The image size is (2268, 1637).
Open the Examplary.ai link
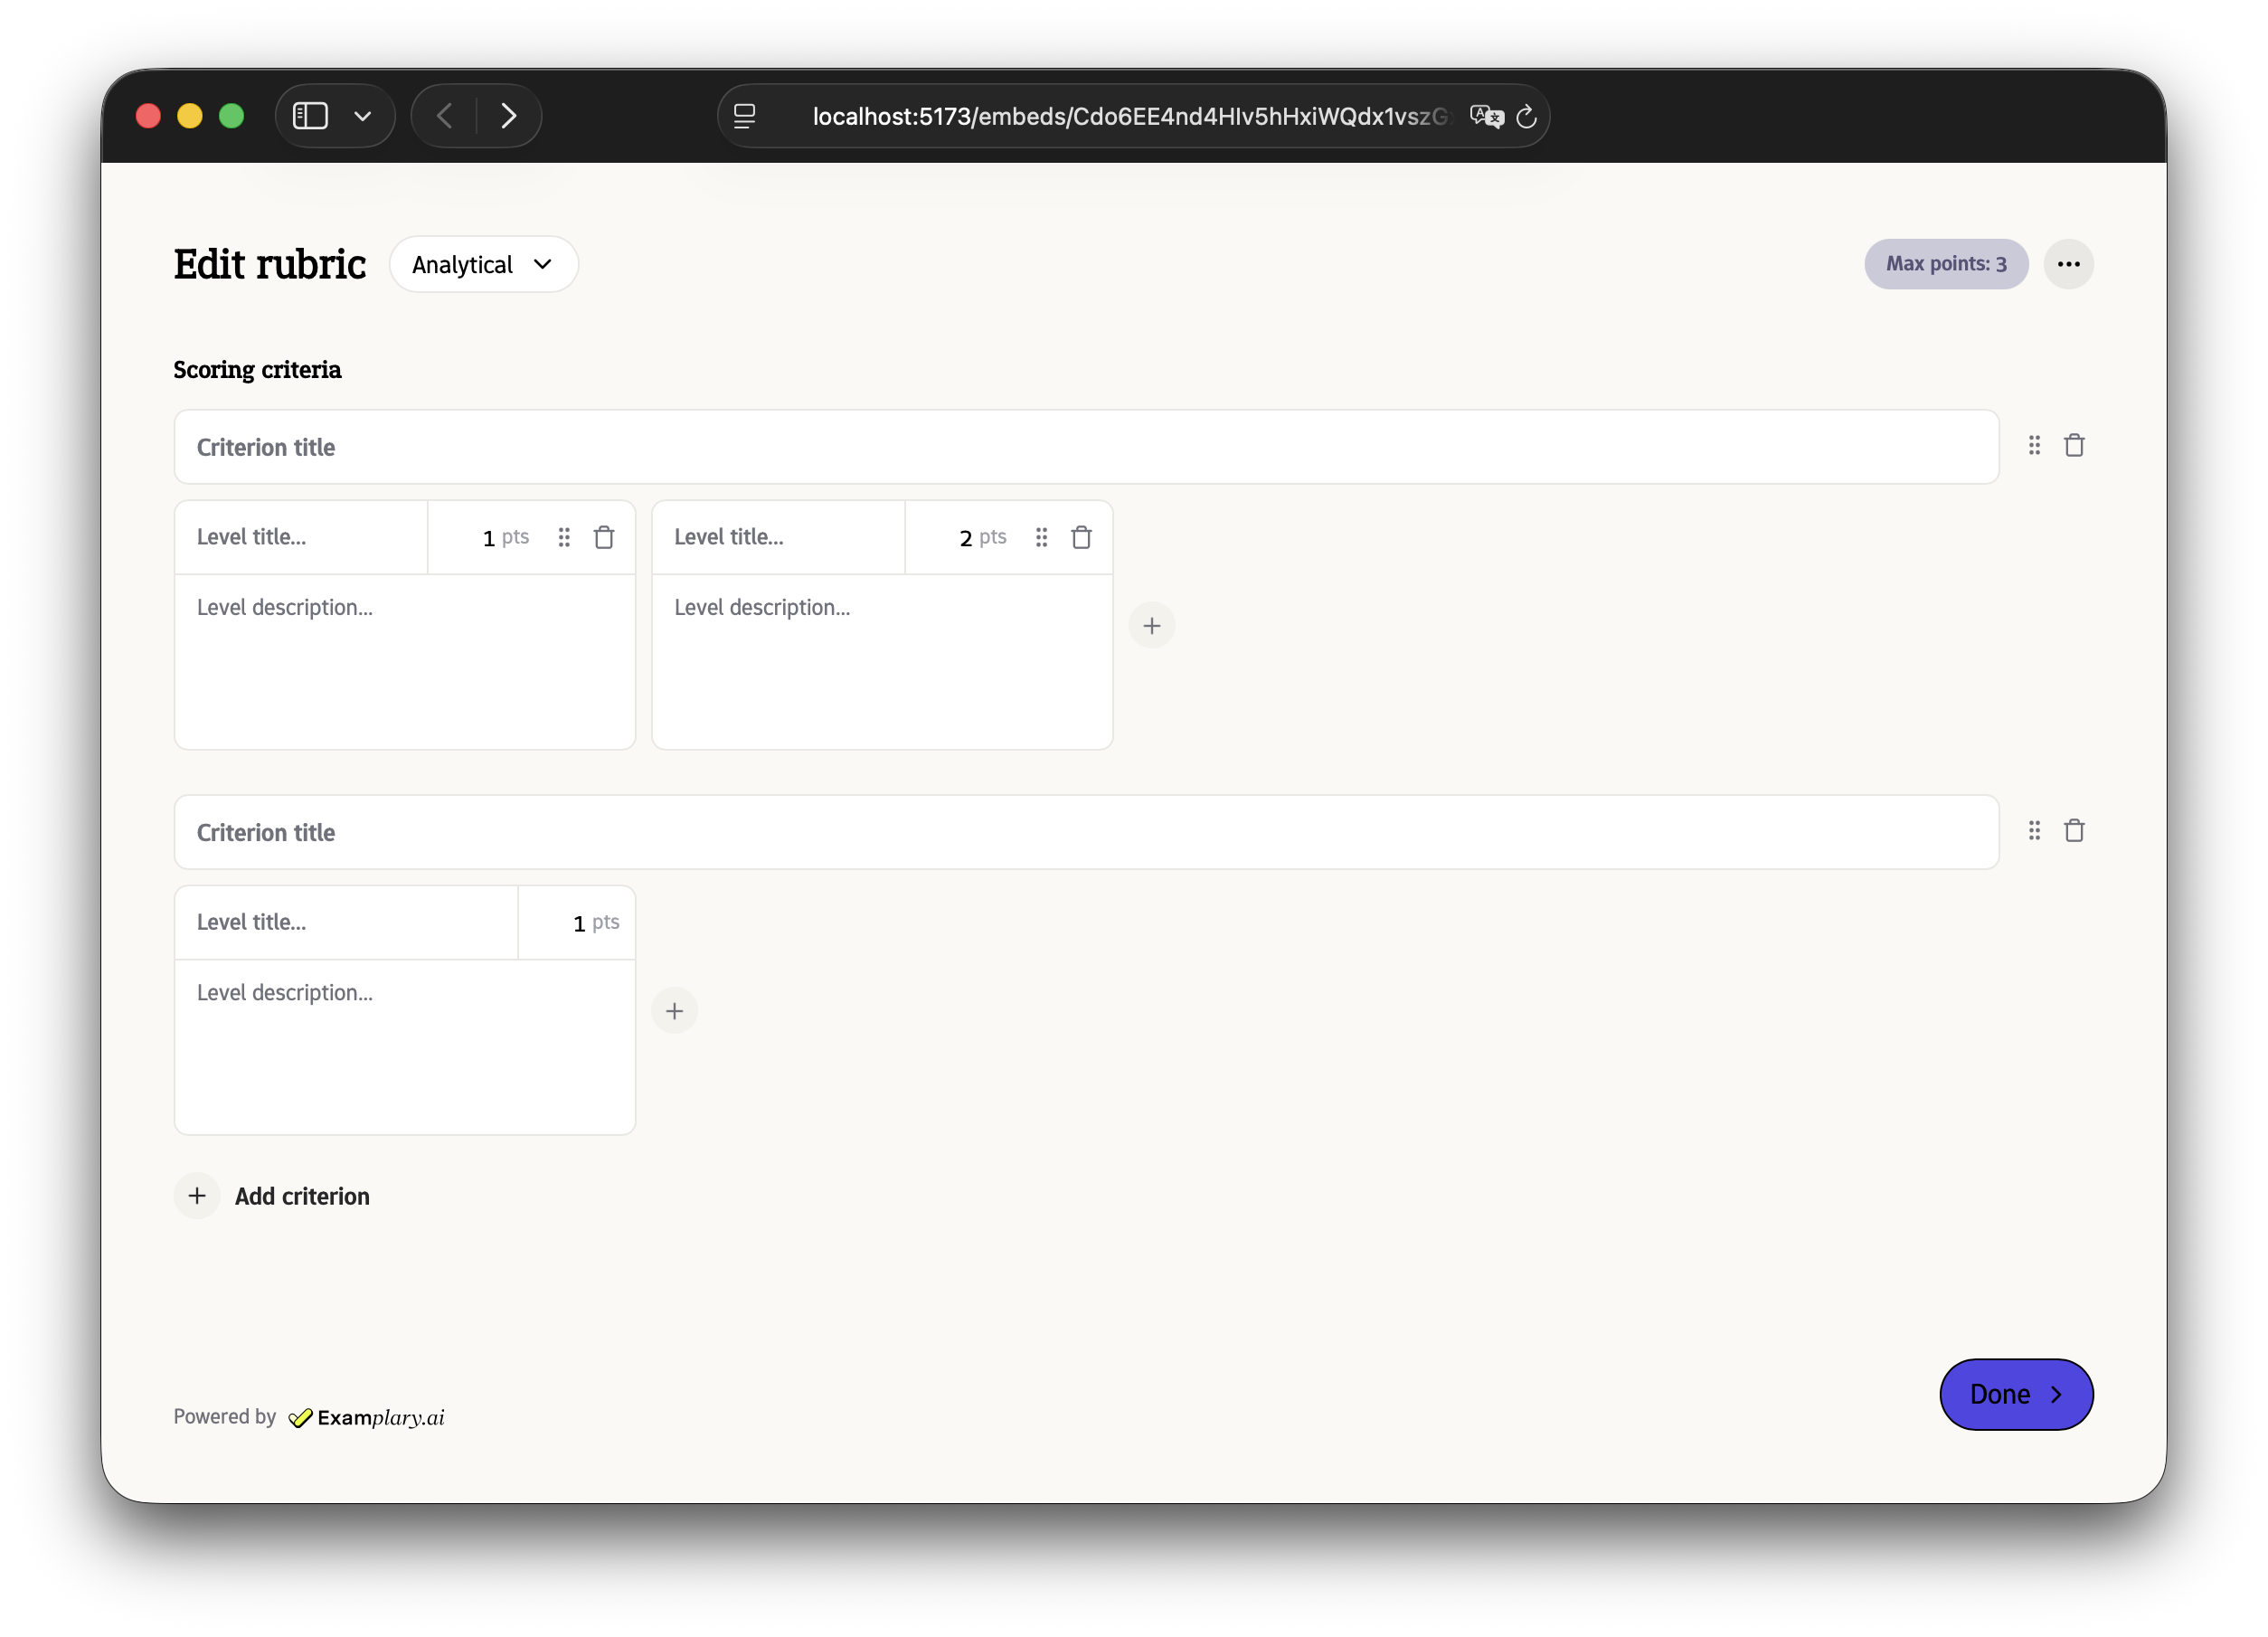pyautogui.click(x=367, y=1417)
